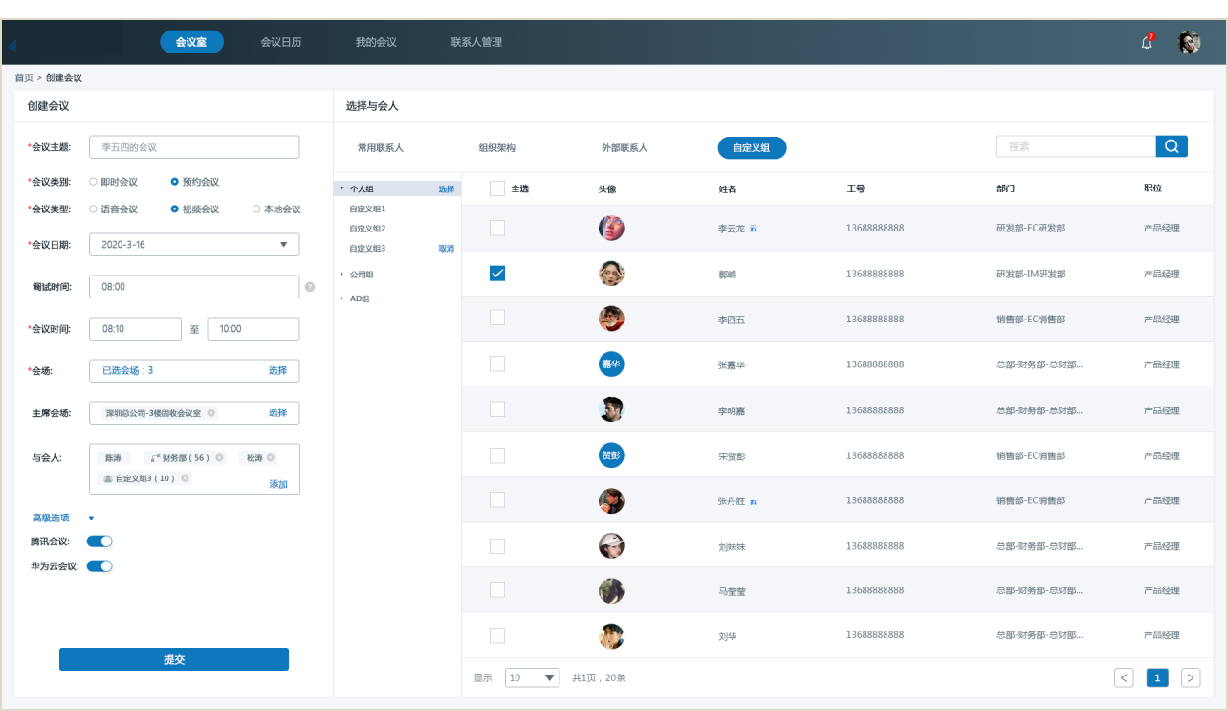Expand the 公司组 tree node
Image resolution: width=1228 pixels, height=711 pixels.
(342, 274)
